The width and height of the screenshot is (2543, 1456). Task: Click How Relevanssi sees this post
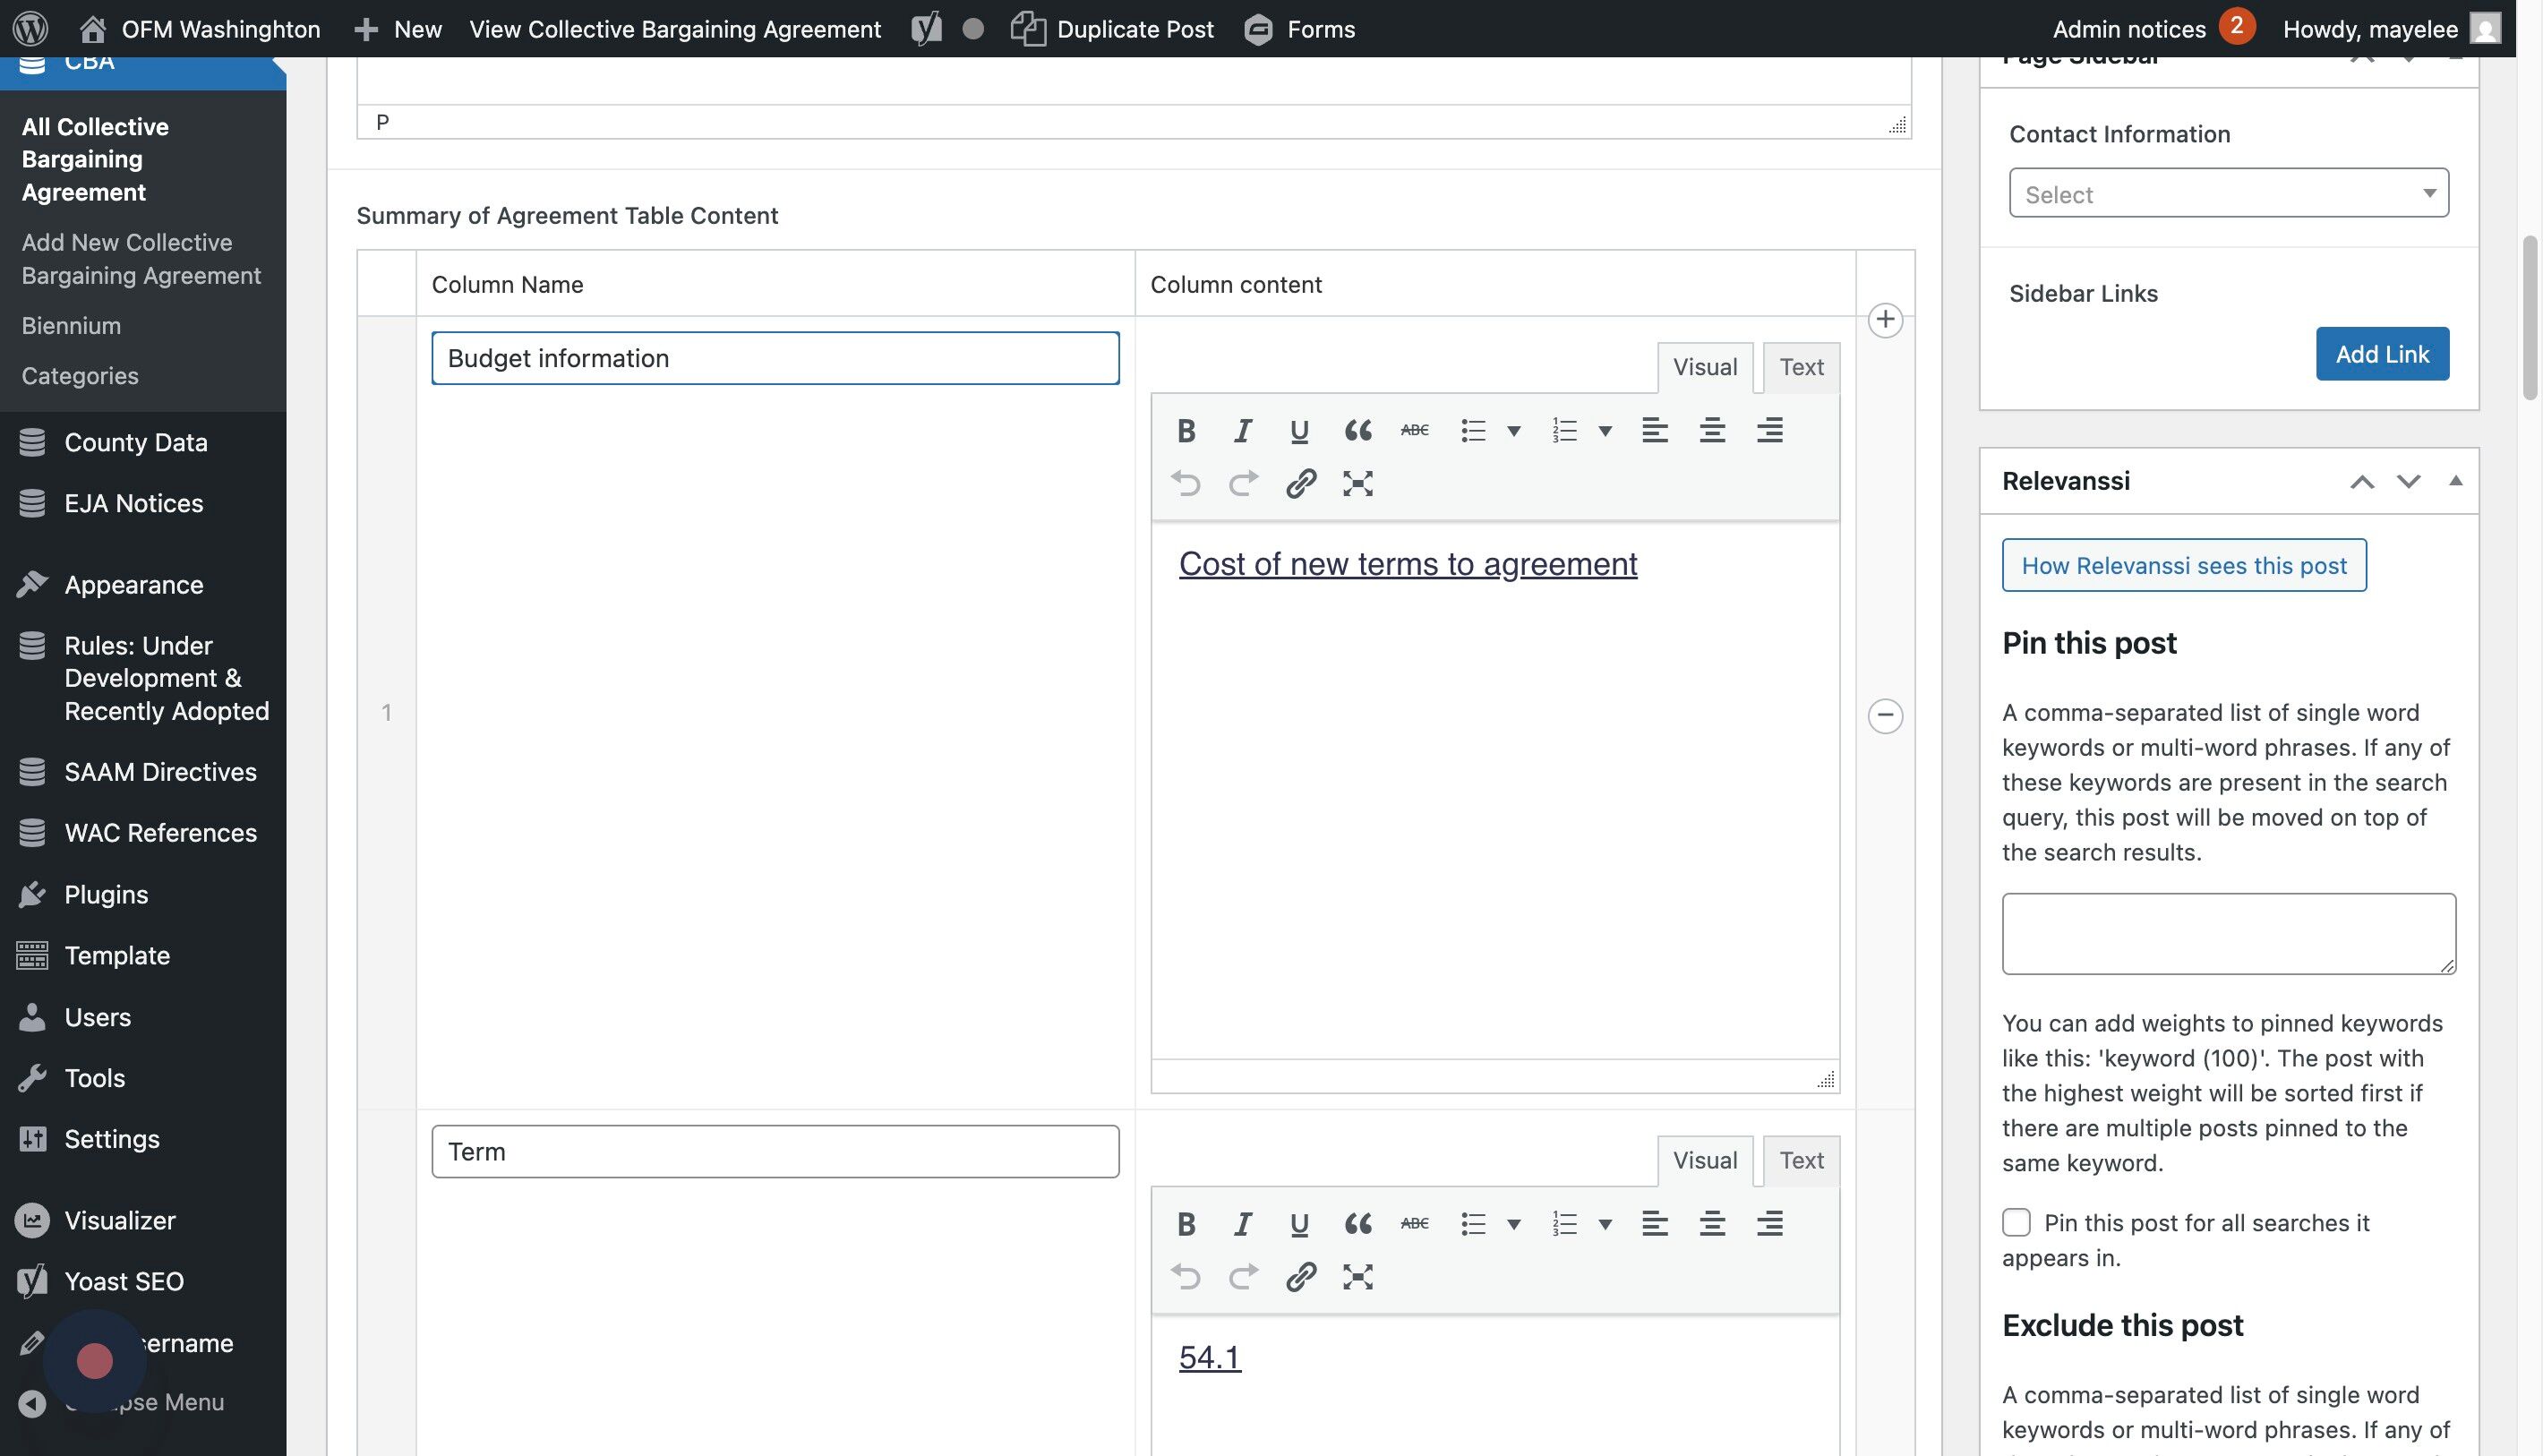click(2183, 566)
